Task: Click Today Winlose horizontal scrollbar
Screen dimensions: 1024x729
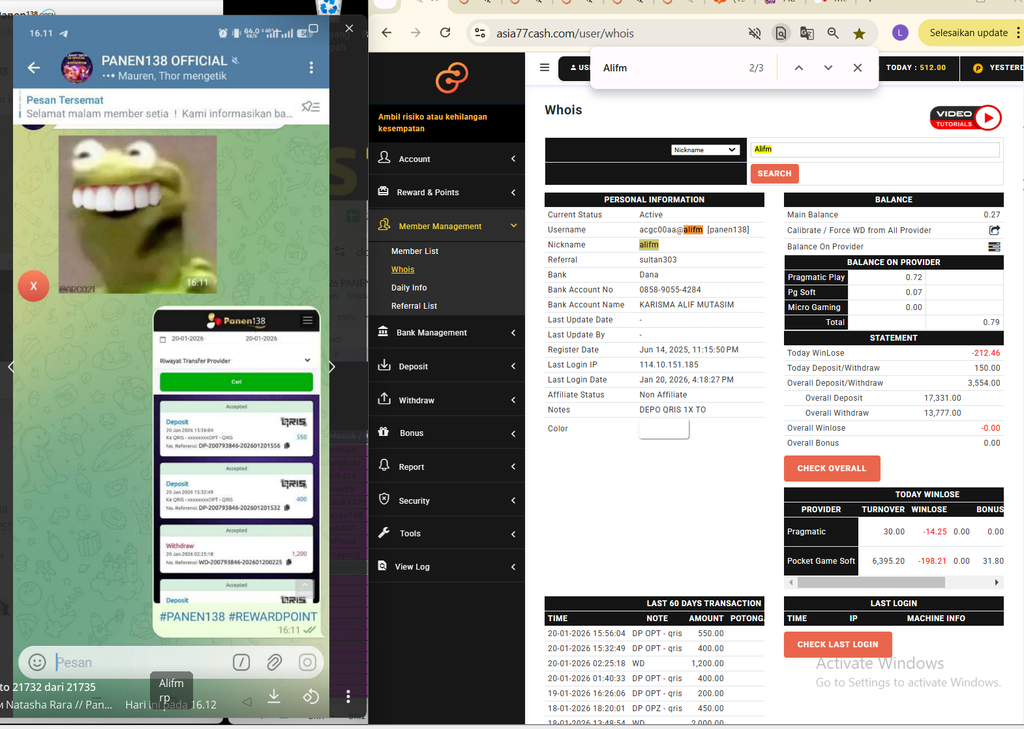Action: (x=871, y=582)
